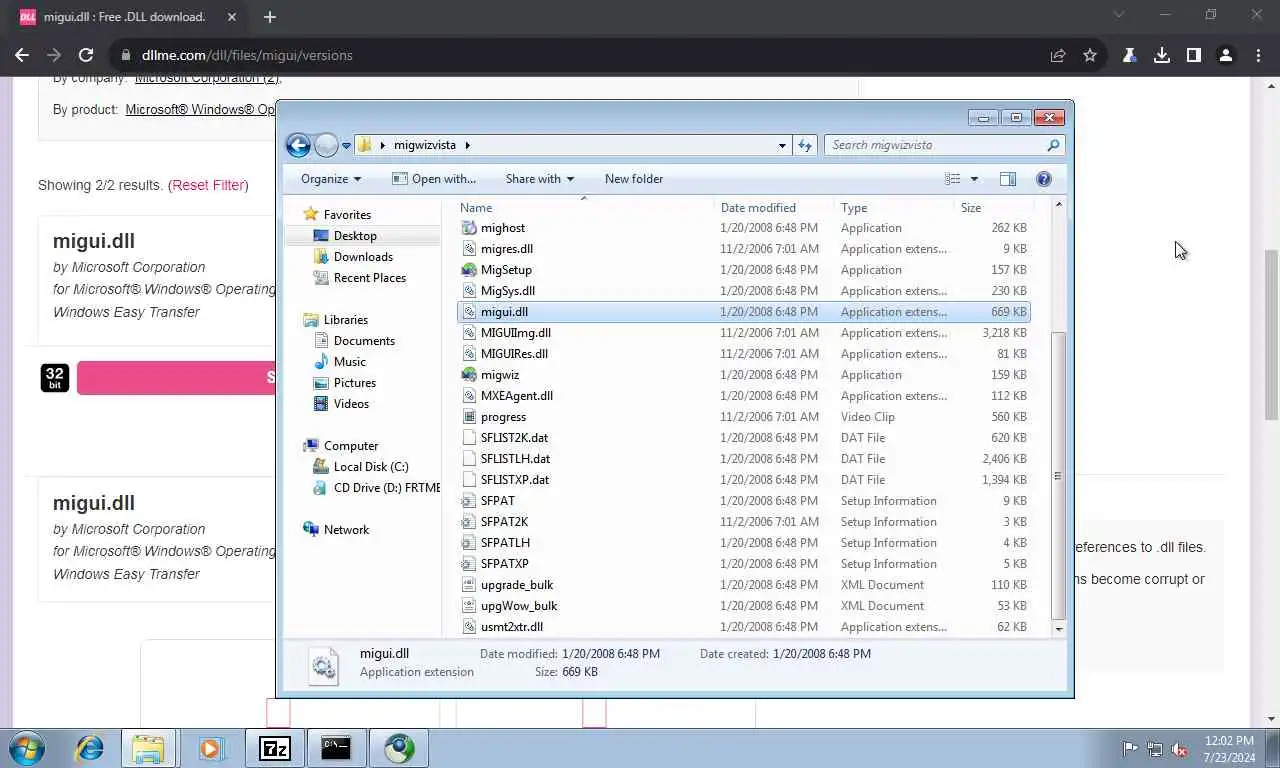Select the MigSetup application icon

tap(469, 270)
